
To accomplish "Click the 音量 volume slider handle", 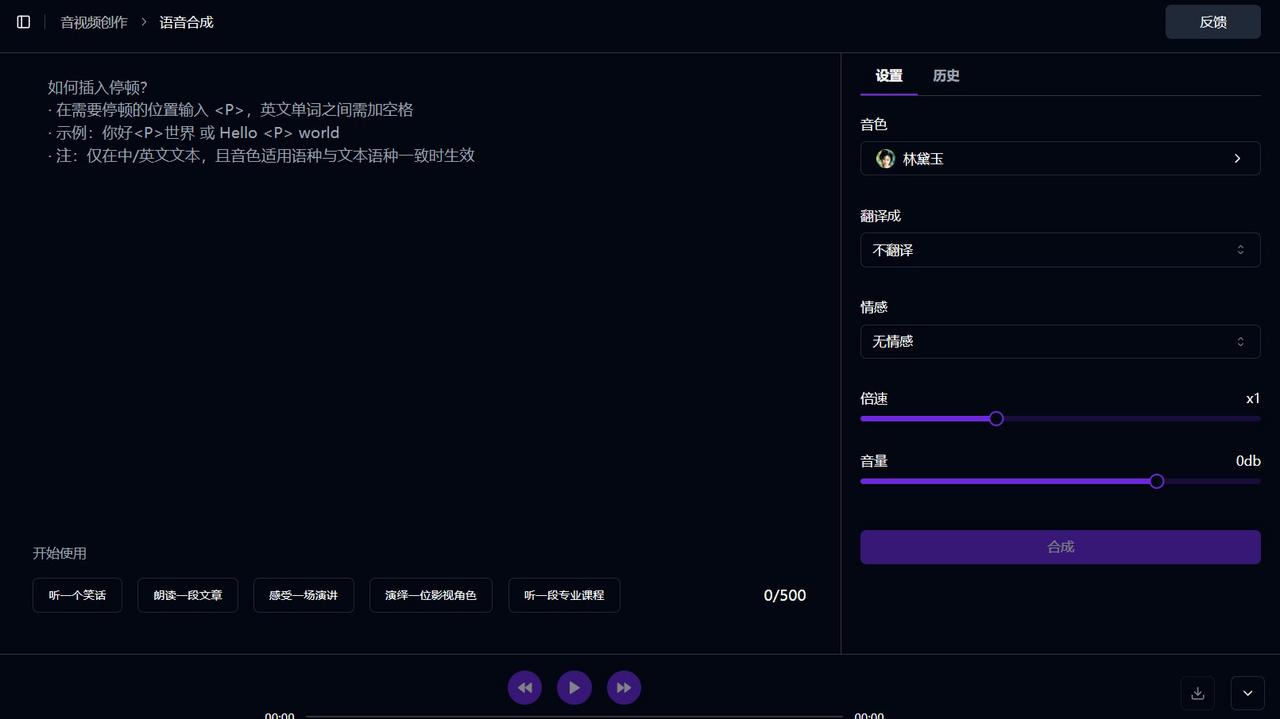I will (1157, 481).
